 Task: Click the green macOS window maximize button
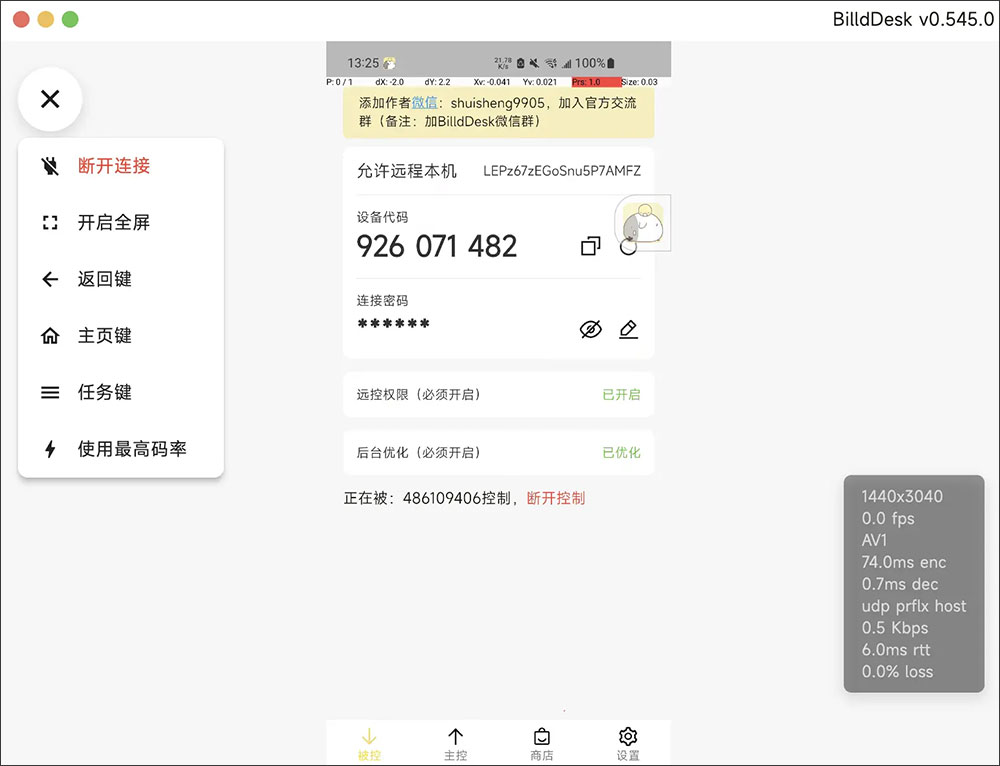pyautogui.click(x=70, y=20)
